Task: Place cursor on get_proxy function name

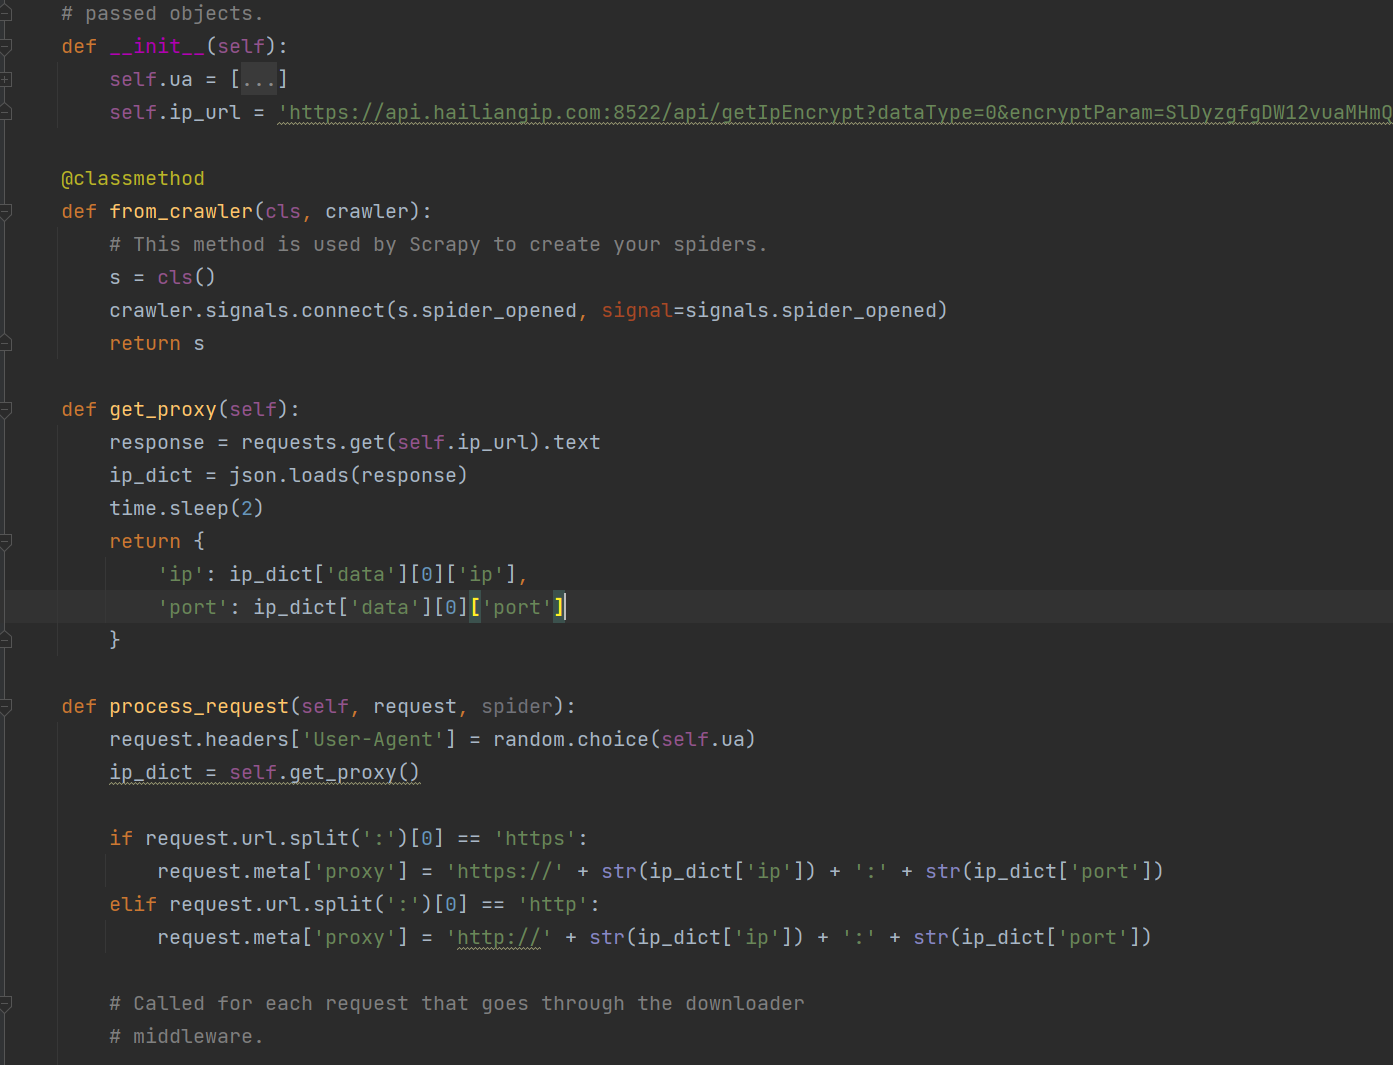Action: (163, 409)
